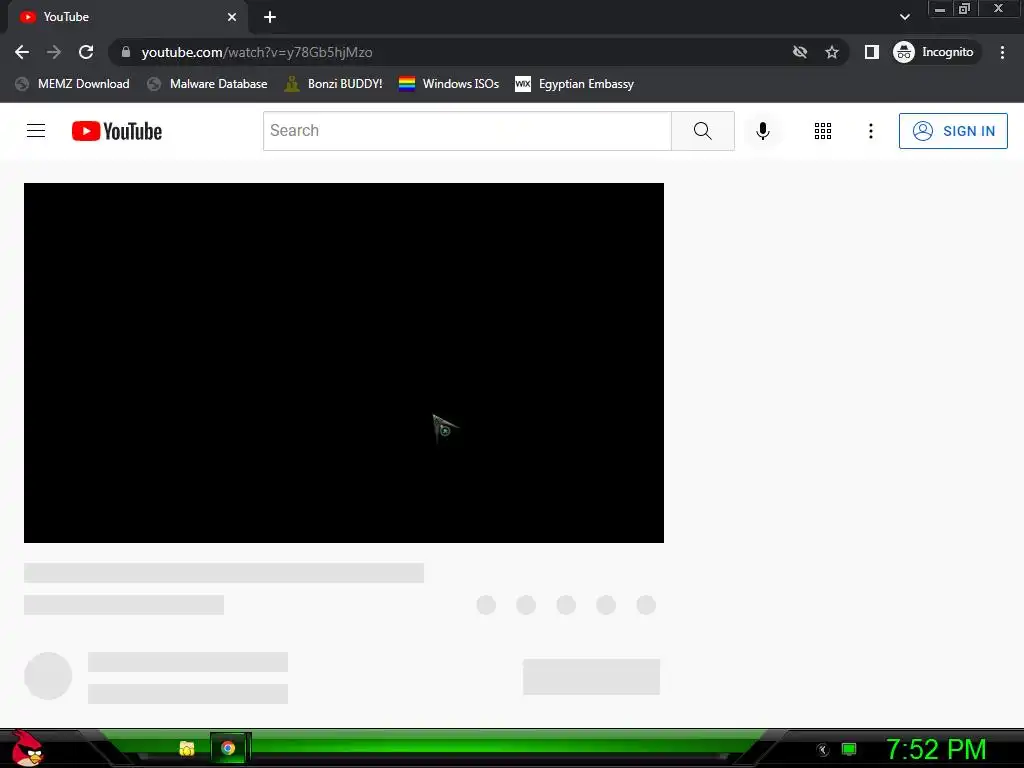1024x768 pixels.
Task: Click into the YouTube Search field
Action: point(467,131)
